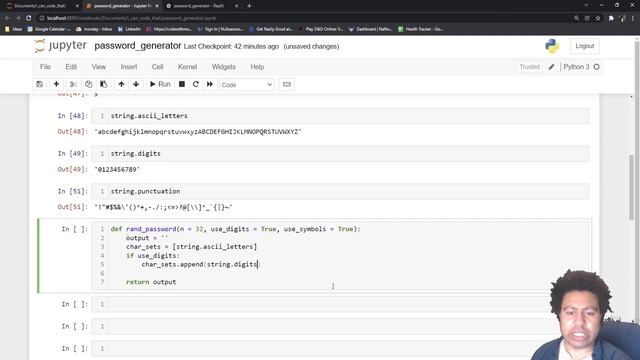The image size is (640, 360).
Task: Select the string.digits input cell
Action: [340, 153]
